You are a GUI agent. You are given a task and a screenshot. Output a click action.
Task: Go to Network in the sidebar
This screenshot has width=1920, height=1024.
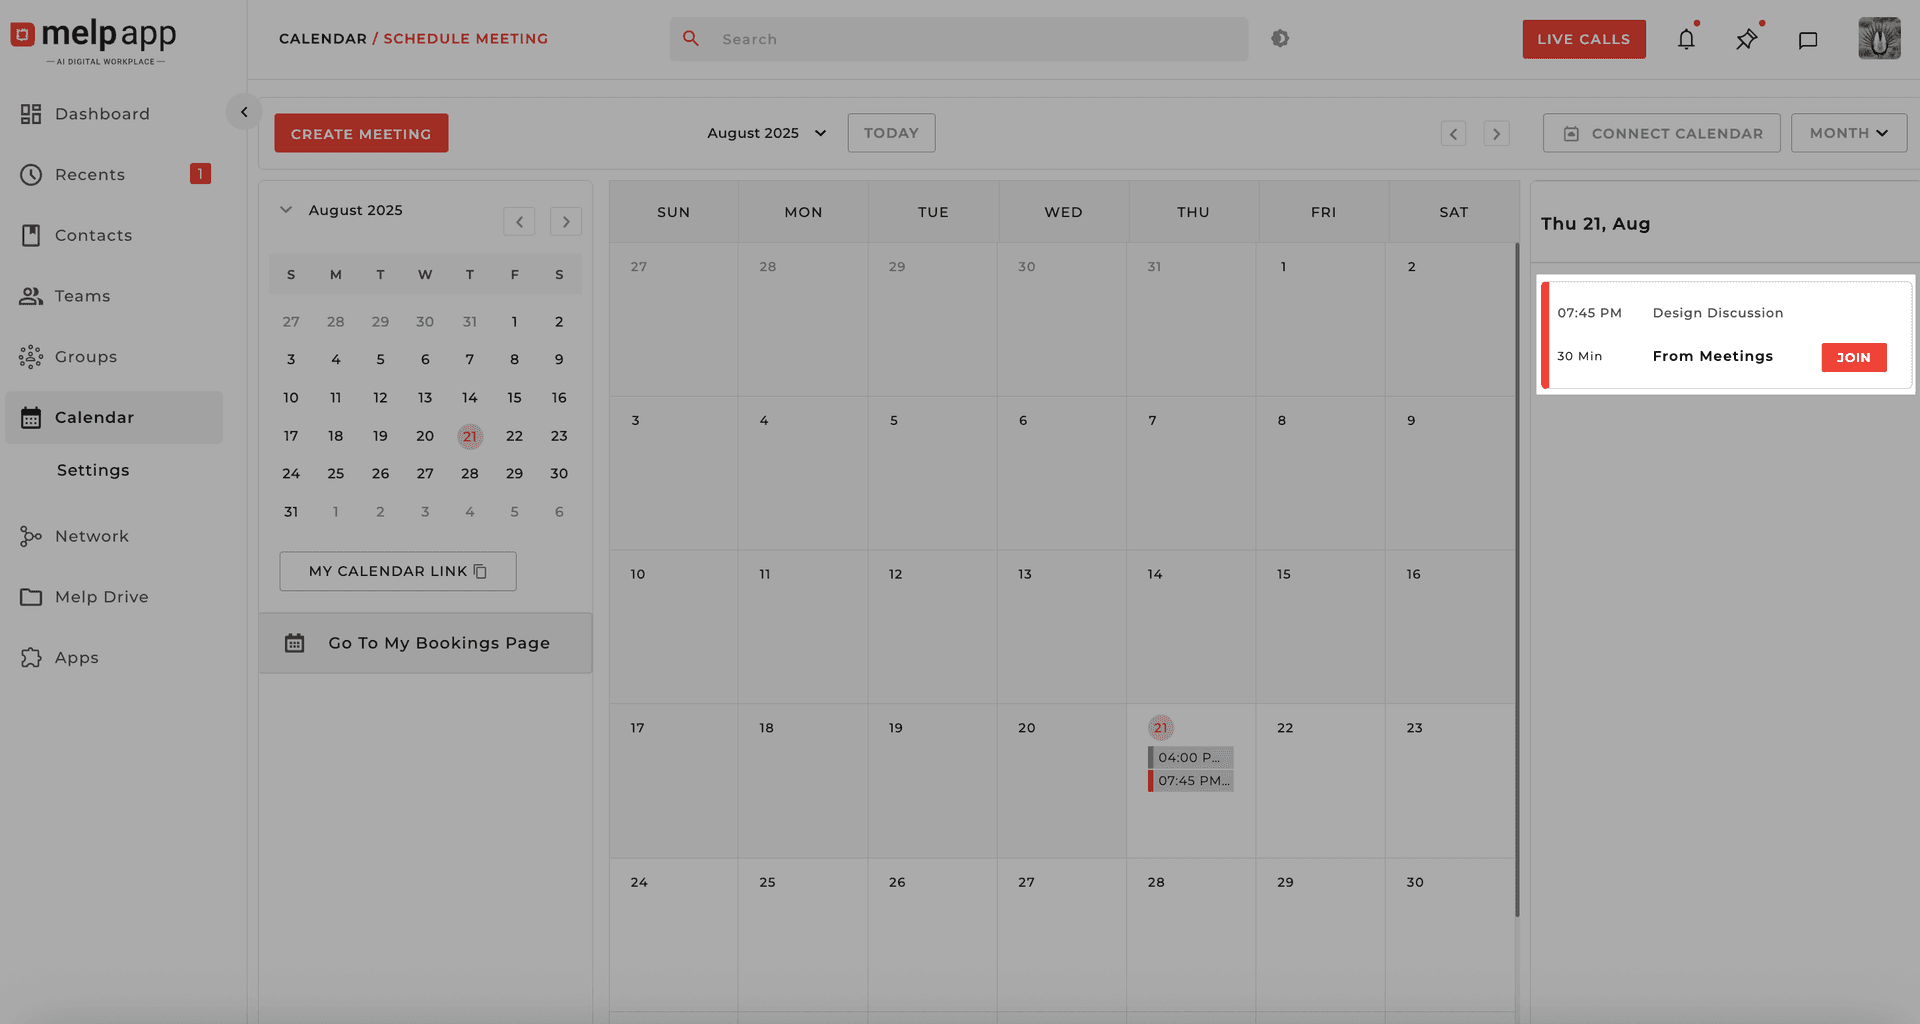coord(91,536)
